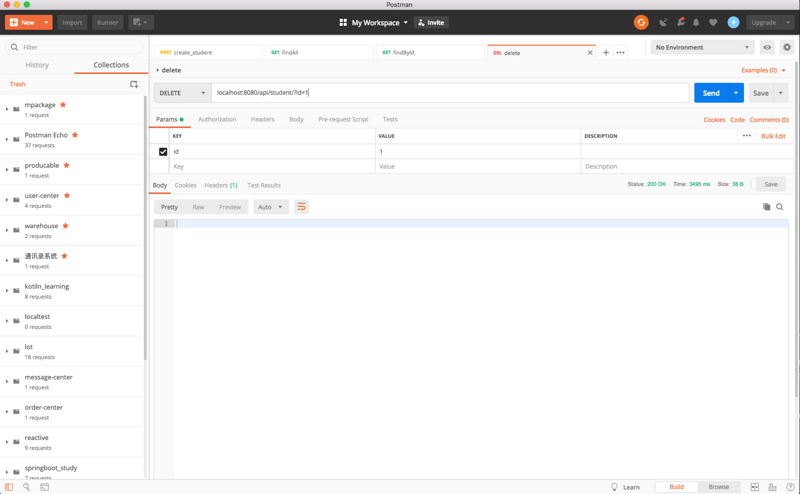The height and width of the screenshot is (494, 800).
Task: Click the new window icon dropdown in toolbar
Action: 140,22
